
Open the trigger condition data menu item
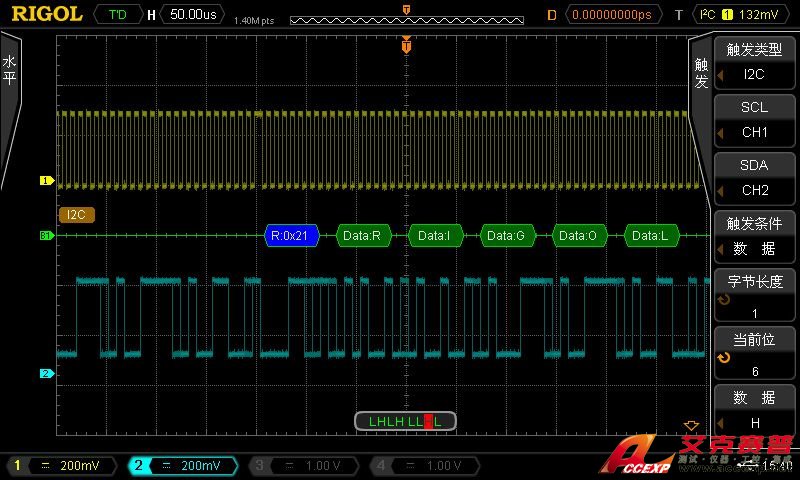(x=754, y=236)
